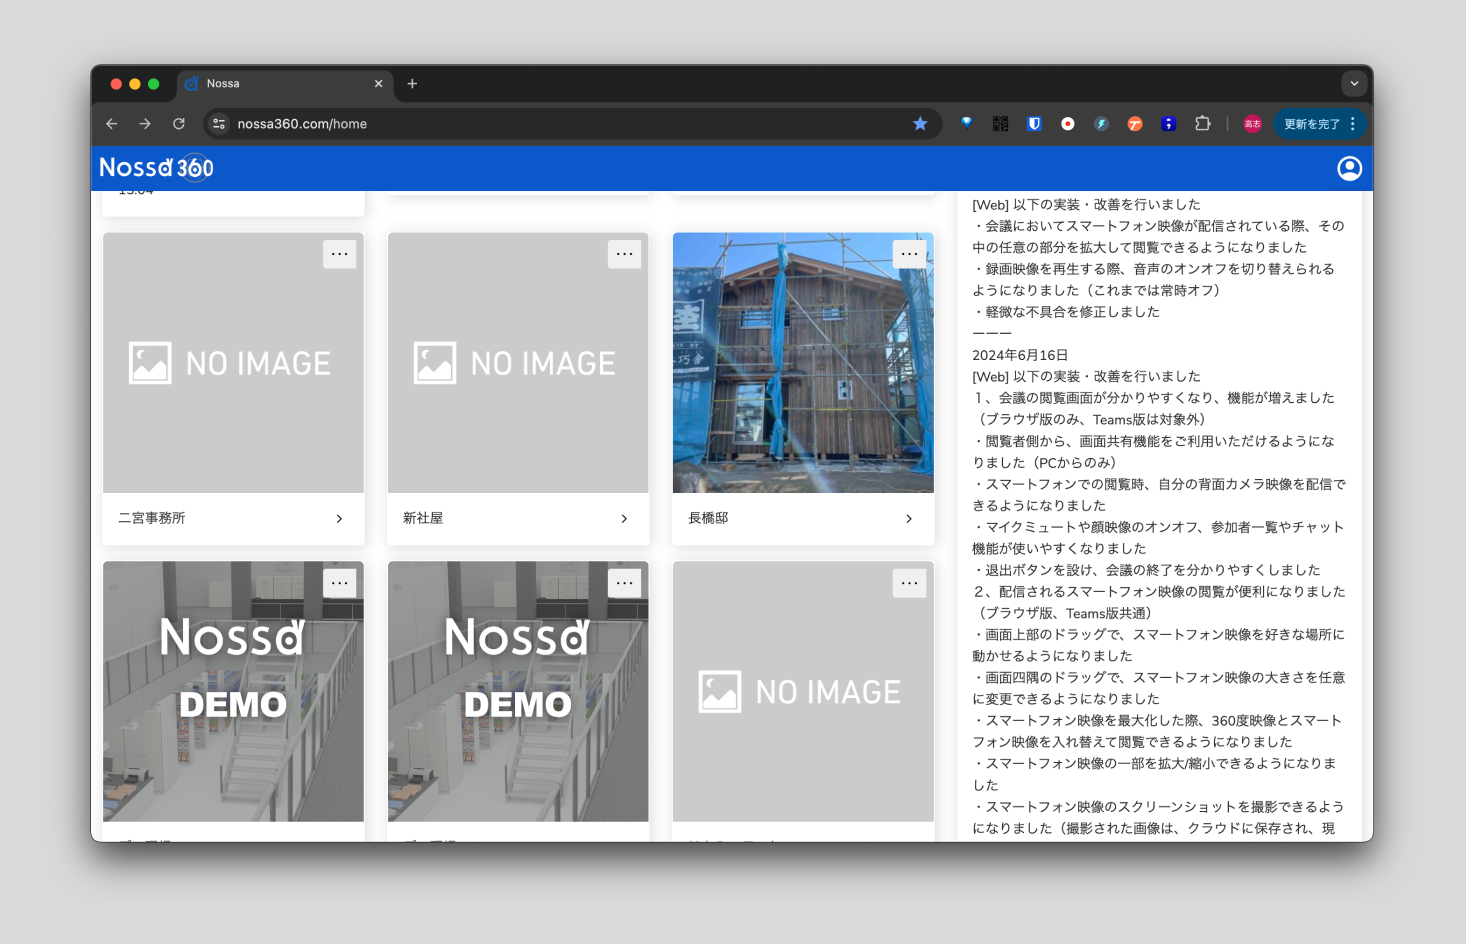1466x944 pixels.
Task: Open more options on 長橋邸 card
Action: pos(909,254)
